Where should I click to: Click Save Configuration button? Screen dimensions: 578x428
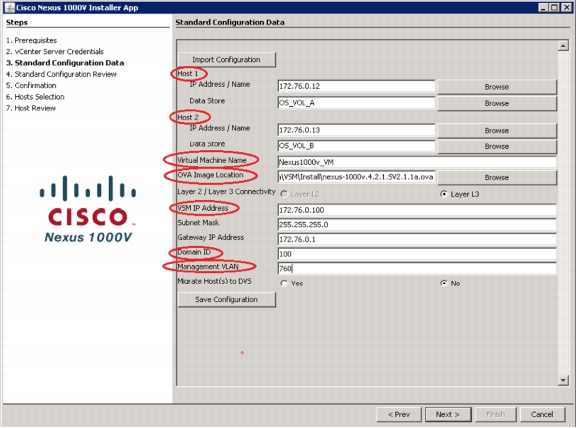tap(227, 299)
